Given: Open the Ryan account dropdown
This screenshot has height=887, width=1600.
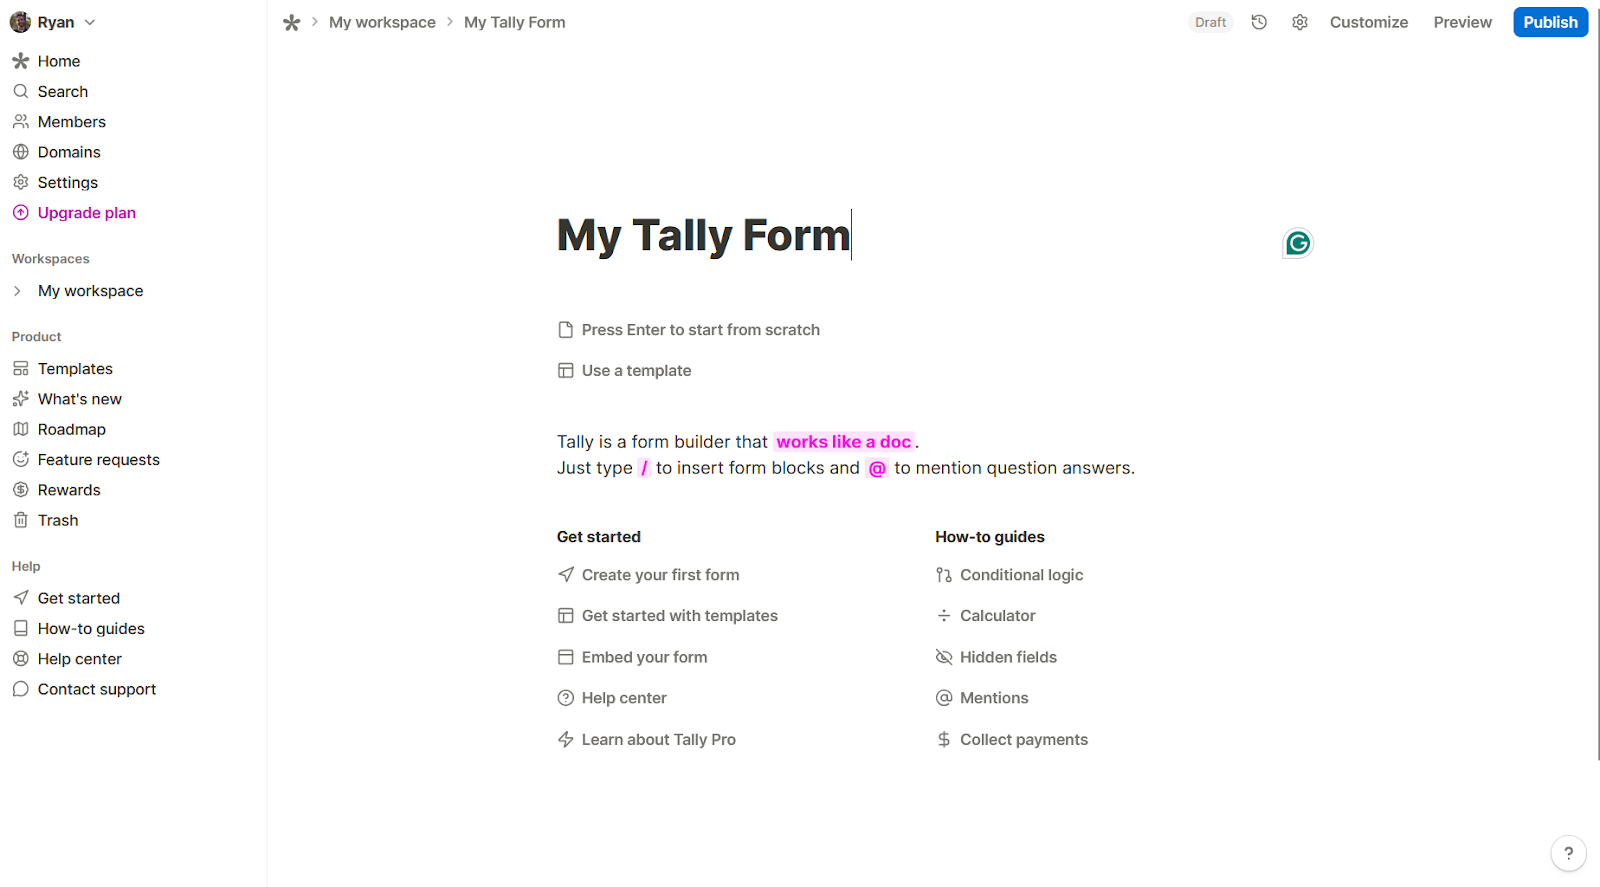Looking at the screenshot, I should [x=54, y=21].
